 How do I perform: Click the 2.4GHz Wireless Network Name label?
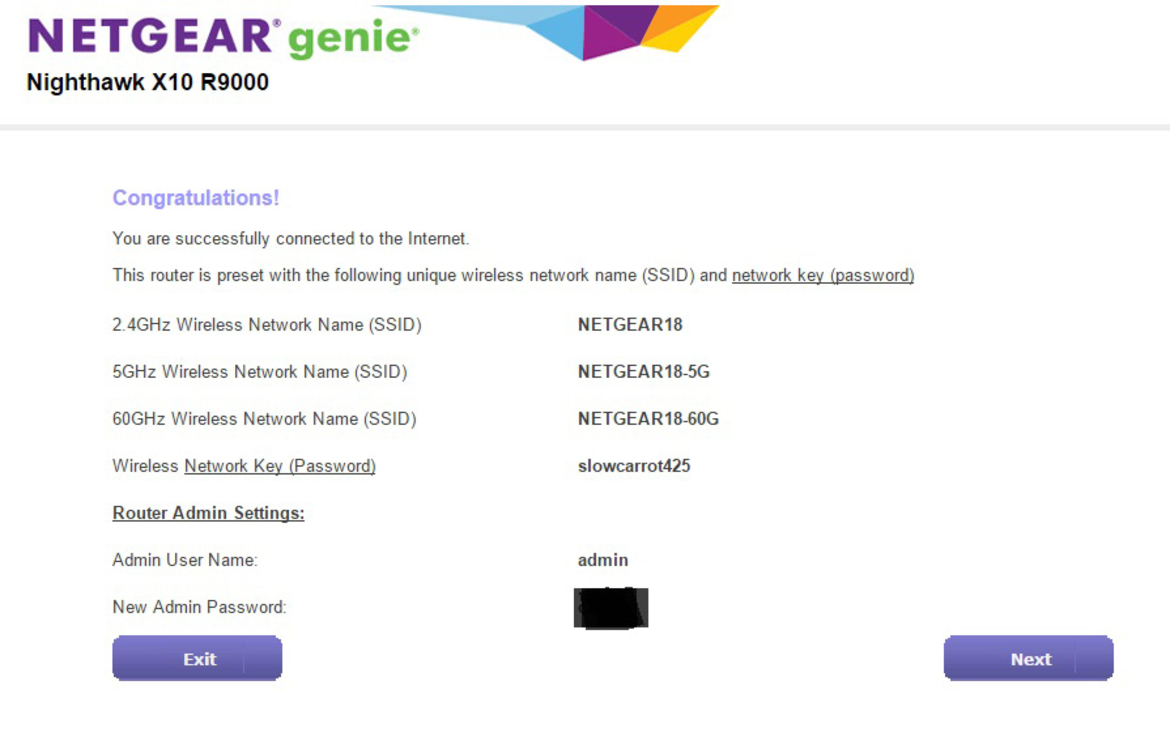click(267, 325)
